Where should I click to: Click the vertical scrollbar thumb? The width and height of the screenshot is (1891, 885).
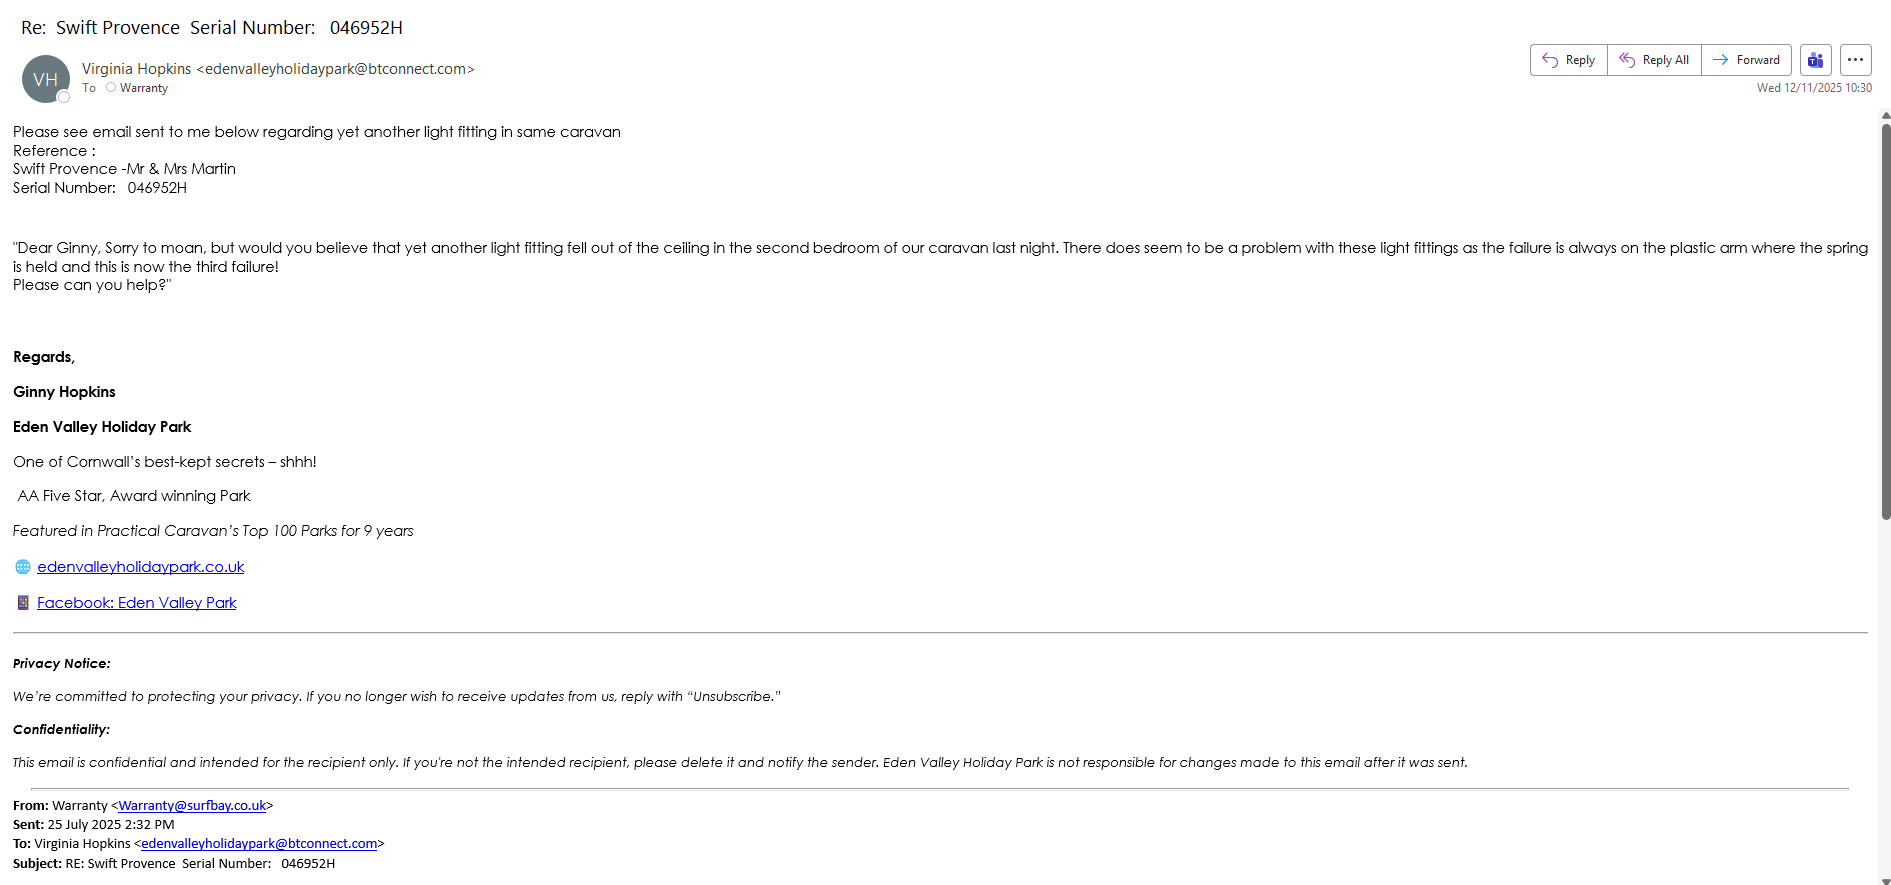tap(1886, 320)
